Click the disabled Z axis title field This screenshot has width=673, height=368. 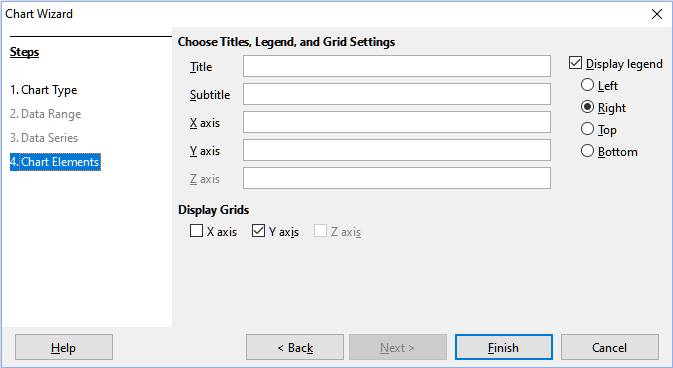[x=397, y=178]
